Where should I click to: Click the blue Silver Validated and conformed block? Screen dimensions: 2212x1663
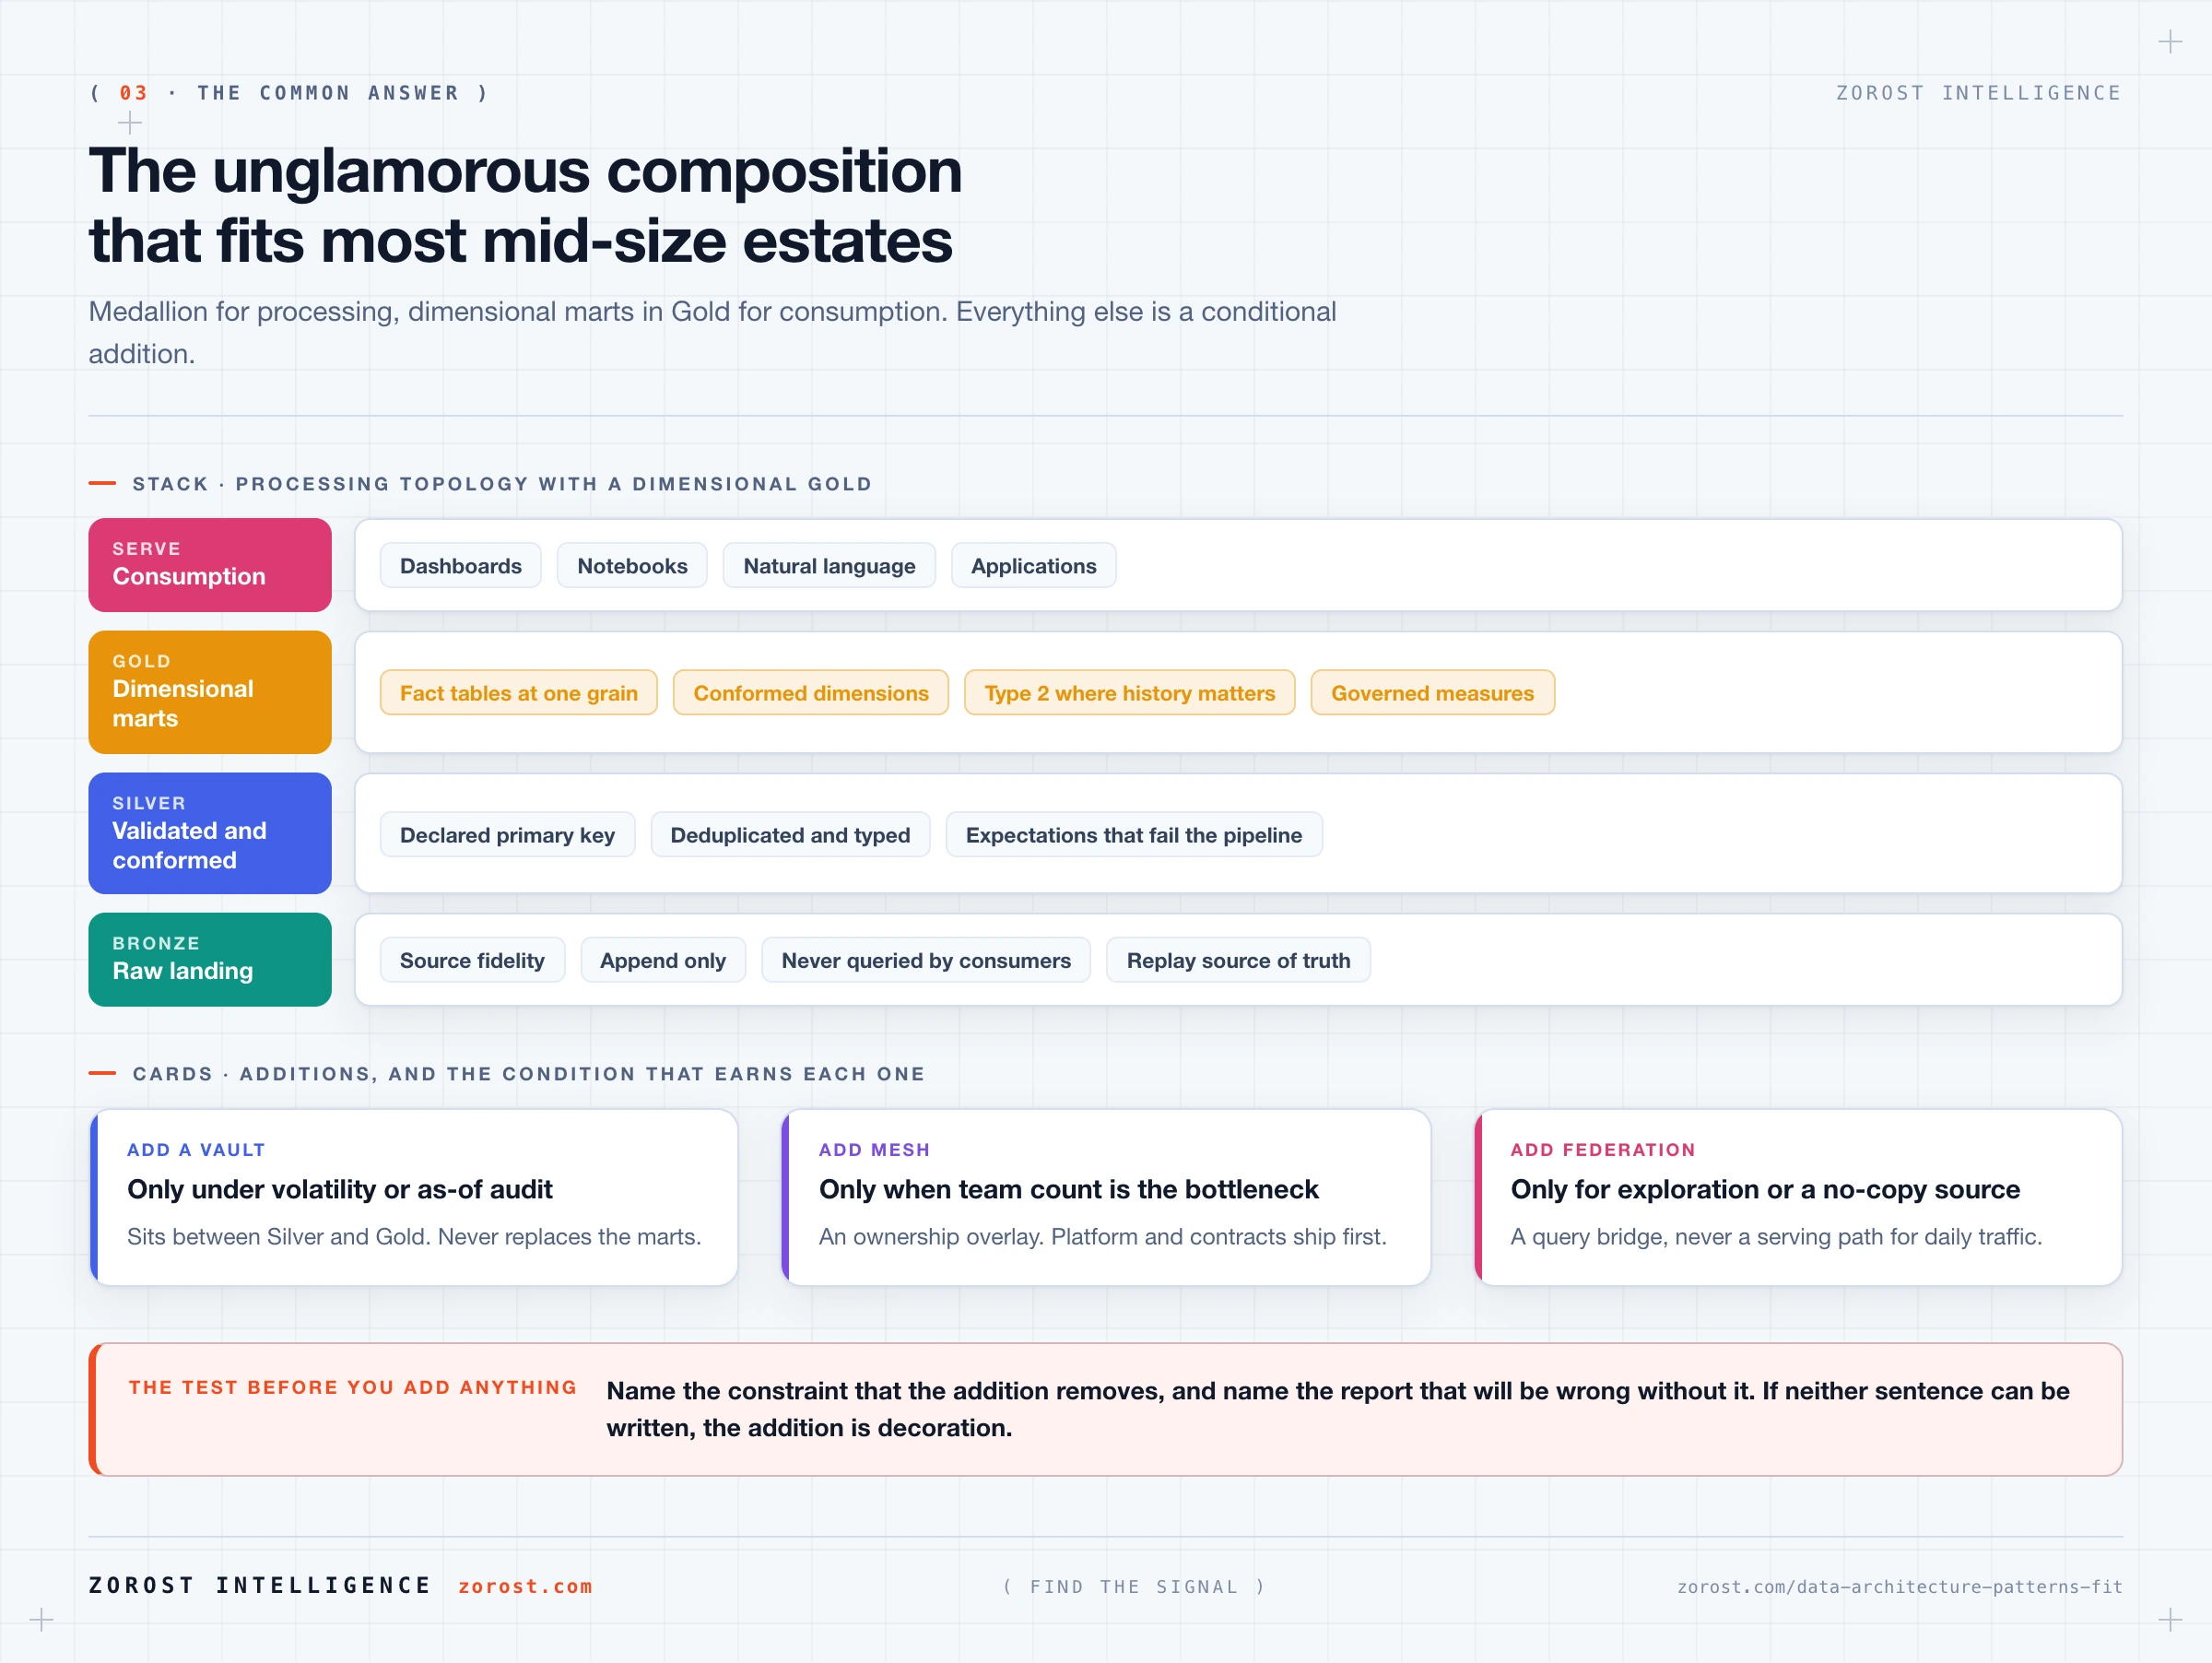[x=210, y=833]
